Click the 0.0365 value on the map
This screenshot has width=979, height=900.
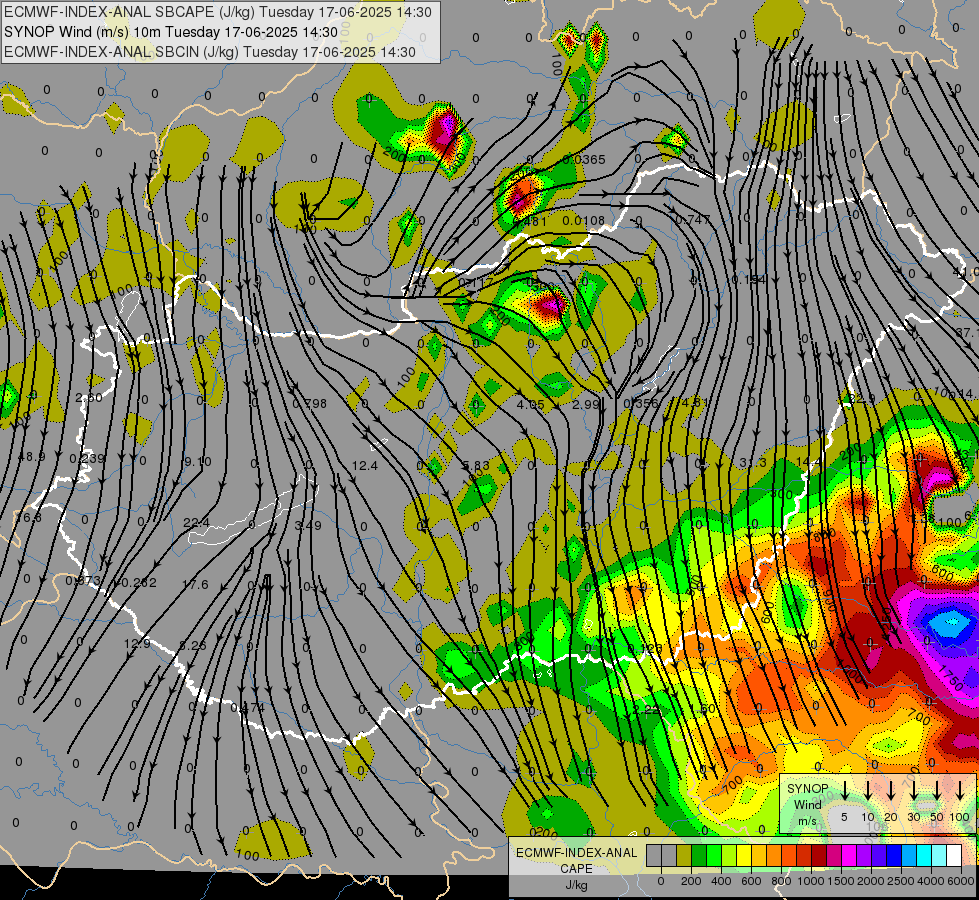coord(584,160)
